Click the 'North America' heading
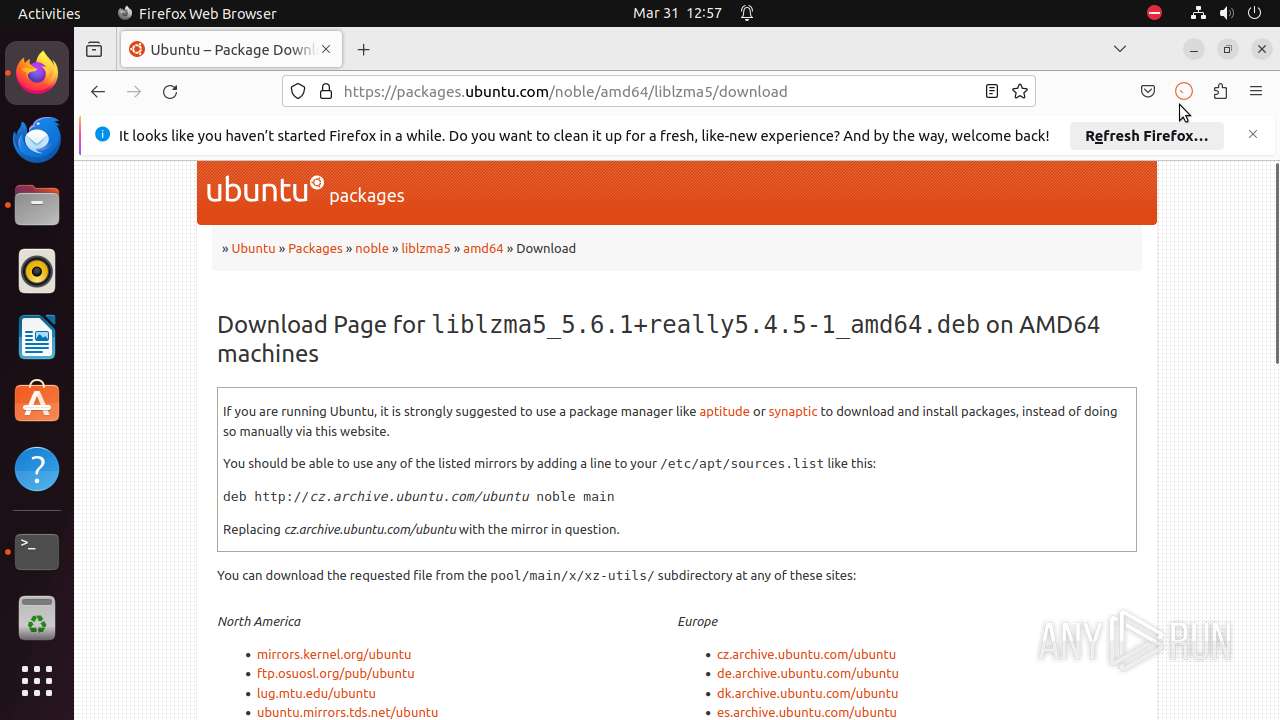Viewport: 1280px width, 720px height. tap(259, 621)
